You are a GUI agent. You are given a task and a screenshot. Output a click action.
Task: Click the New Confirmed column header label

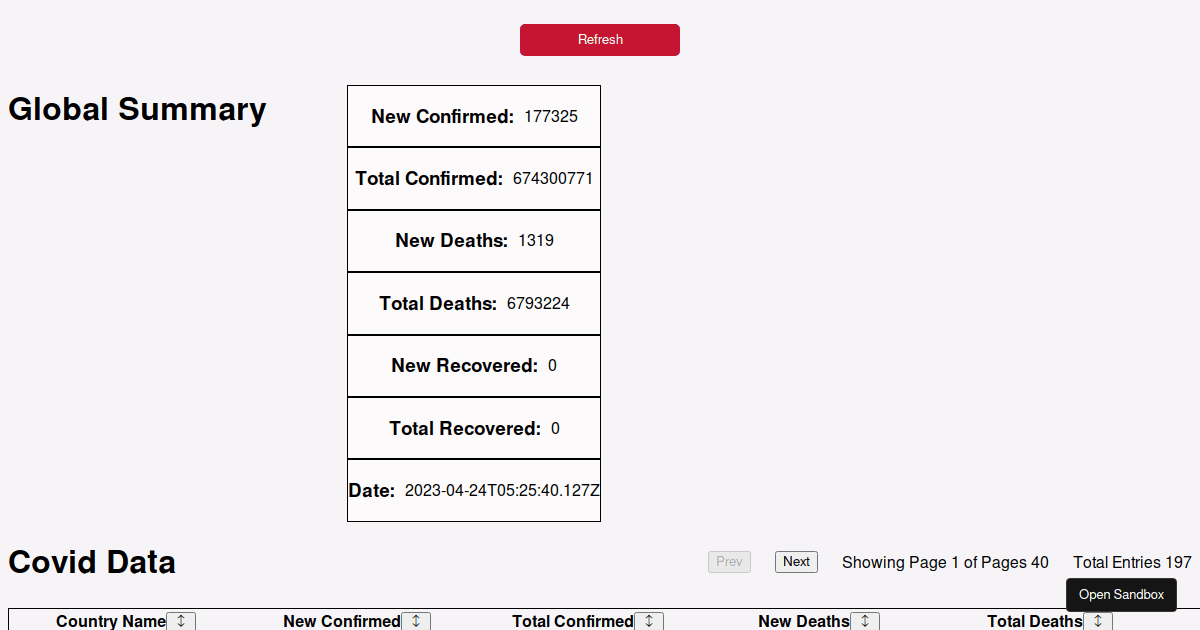[341, 621]
